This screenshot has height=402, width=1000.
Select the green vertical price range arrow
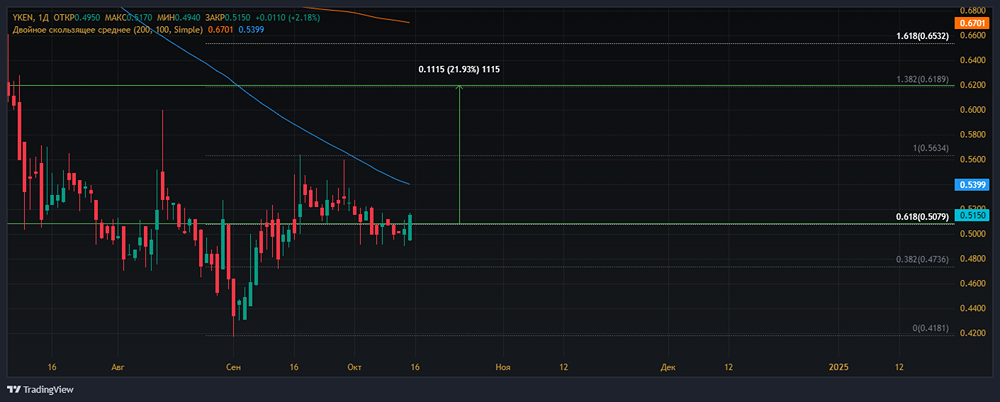point(460,154)
